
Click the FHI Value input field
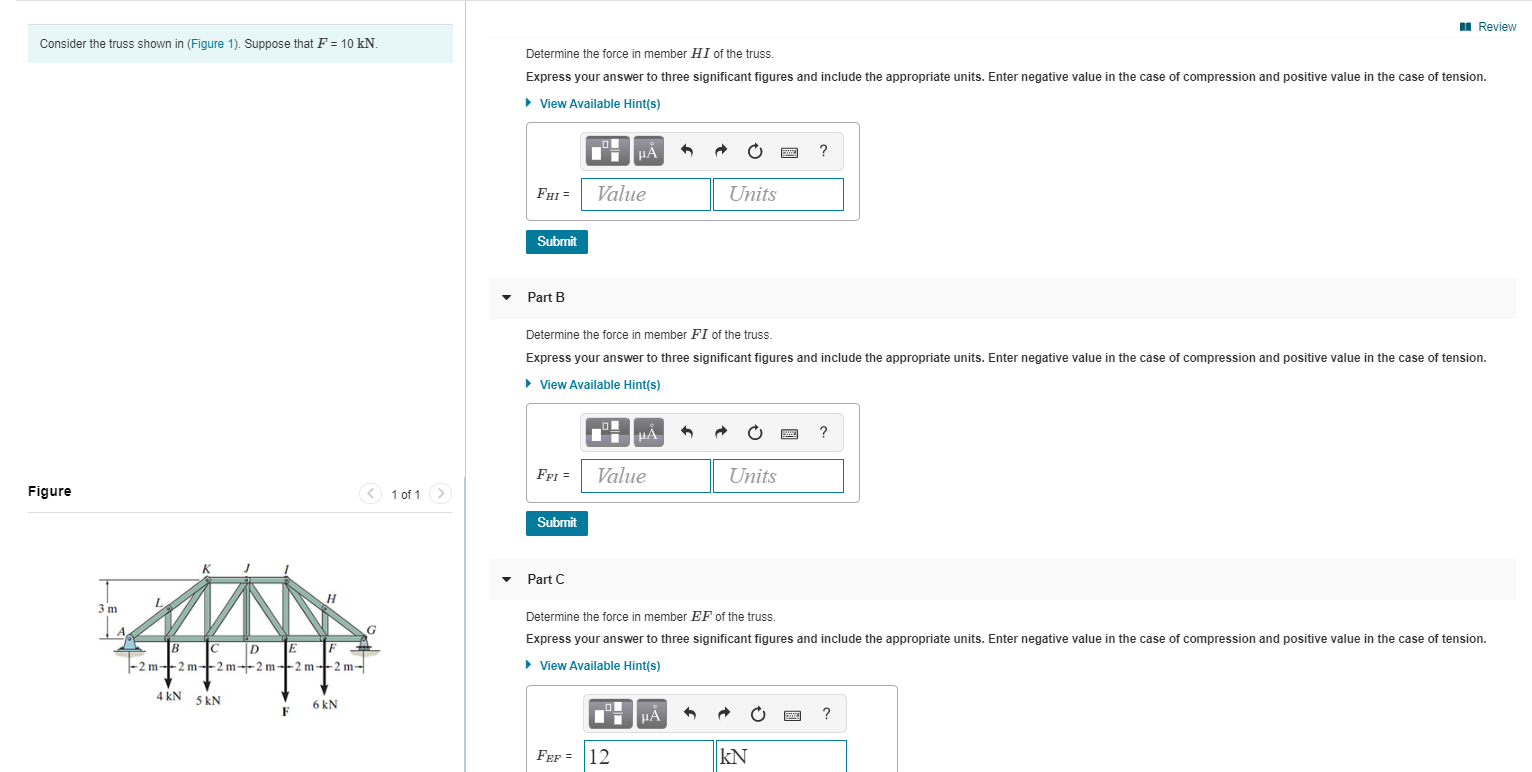pyautogui.click(x=646, y=194)
